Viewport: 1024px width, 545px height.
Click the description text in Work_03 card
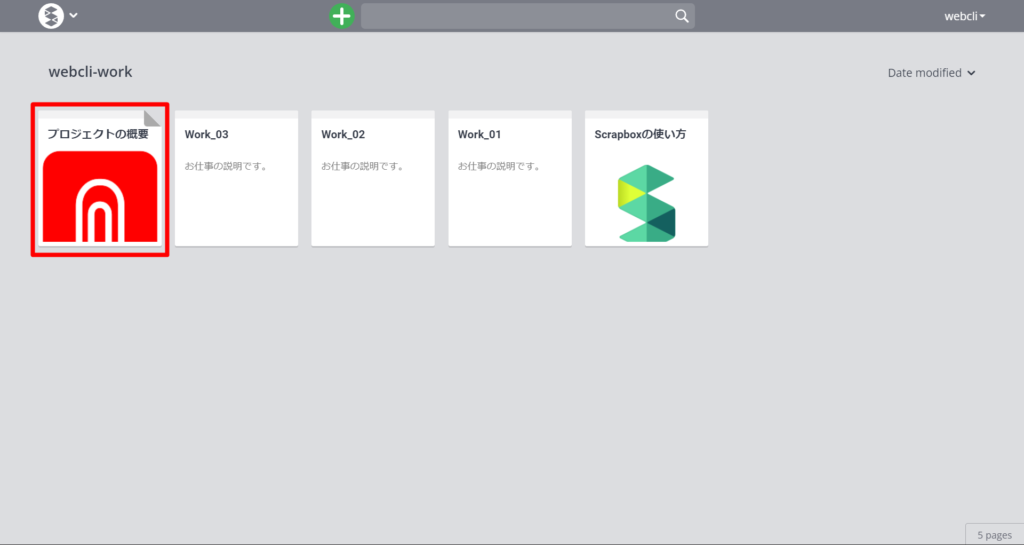(226, 166)
